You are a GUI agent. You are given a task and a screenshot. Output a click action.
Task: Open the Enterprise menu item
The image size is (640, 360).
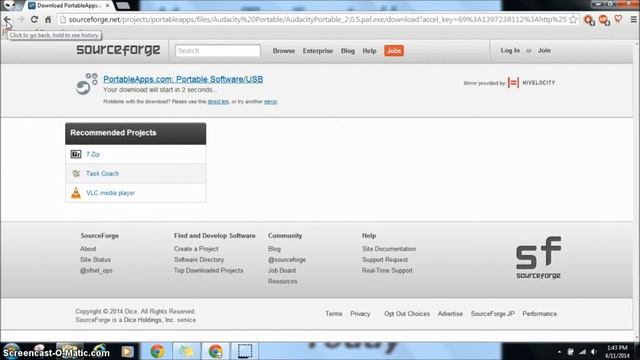[318, 51]
